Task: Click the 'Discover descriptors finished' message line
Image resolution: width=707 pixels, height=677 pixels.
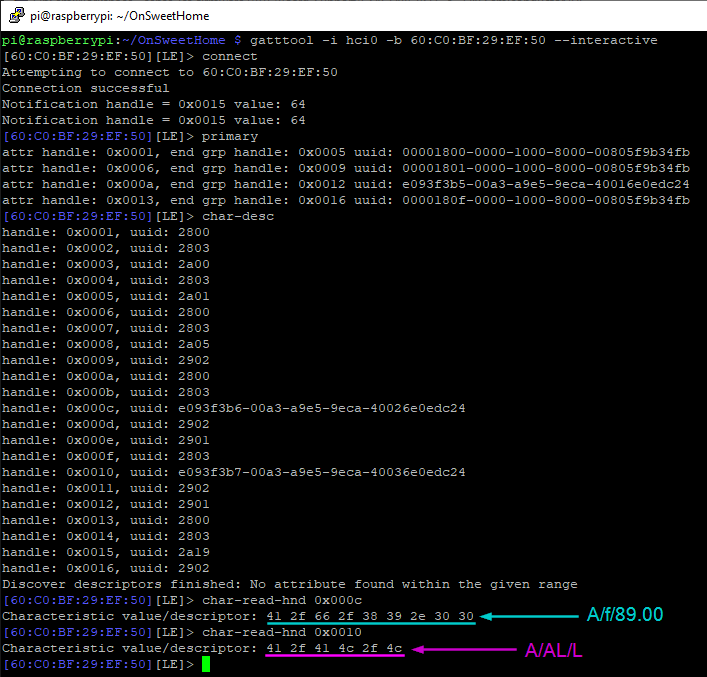Action: (x=289, y=584)
